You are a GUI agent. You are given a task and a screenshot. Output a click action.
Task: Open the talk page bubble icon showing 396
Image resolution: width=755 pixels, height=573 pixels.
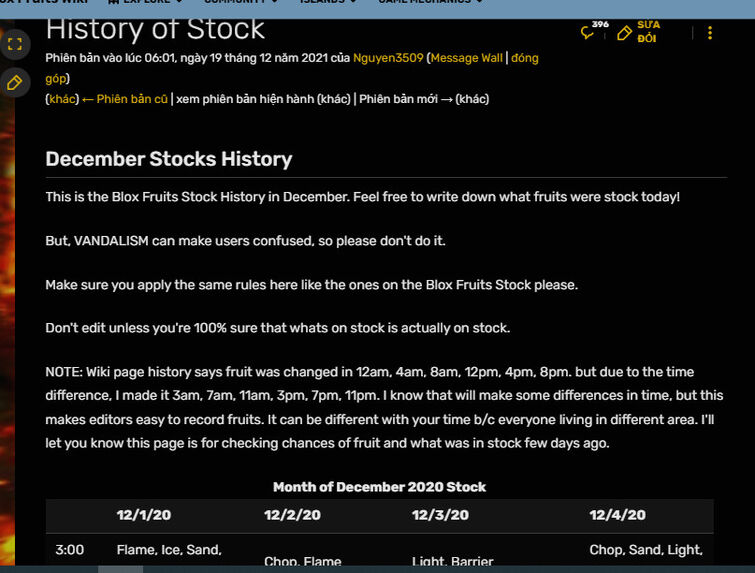[588, 33]
